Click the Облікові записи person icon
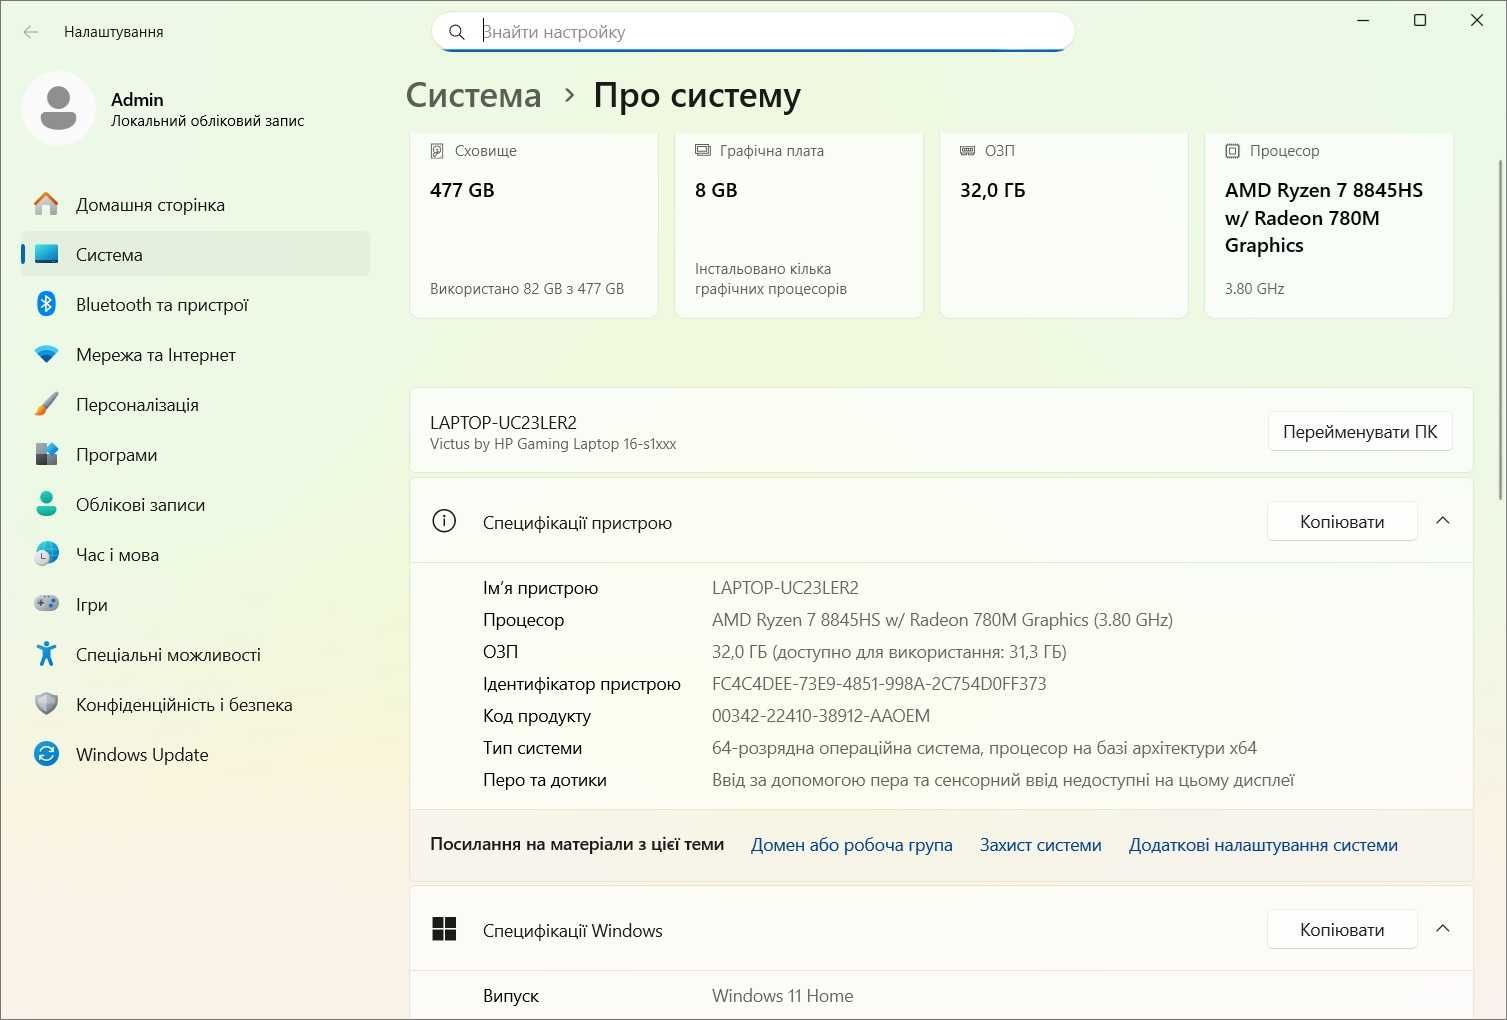 tap(46, 504)
